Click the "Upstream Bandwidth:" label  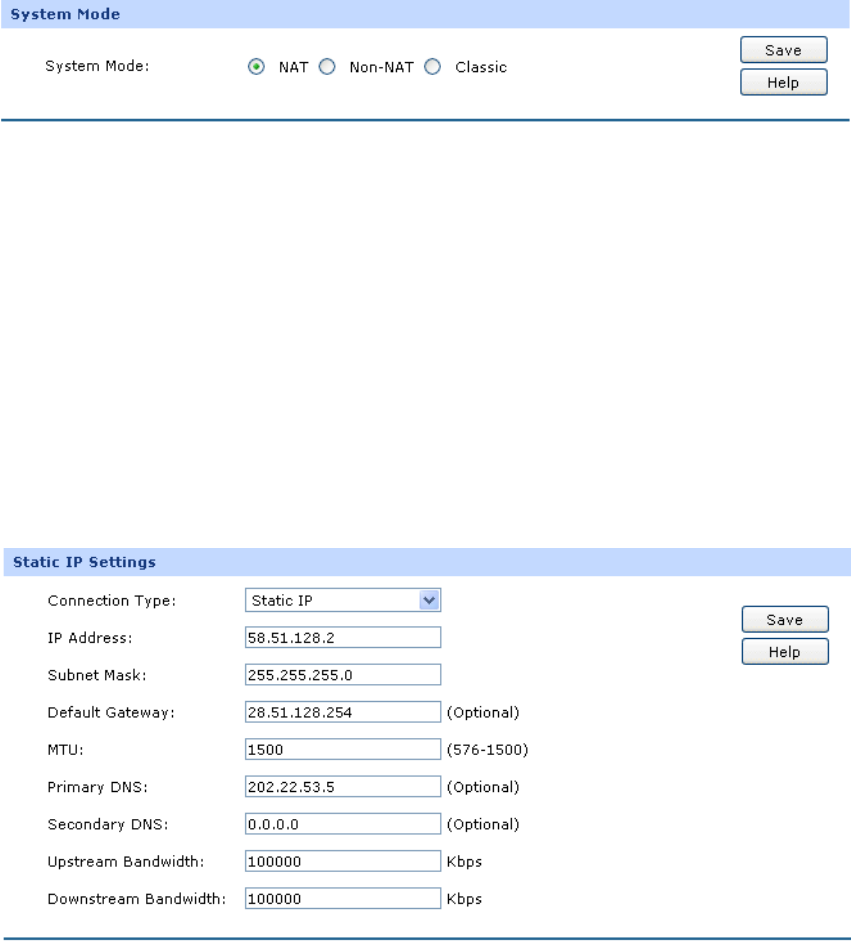click(x=126, y=862)
